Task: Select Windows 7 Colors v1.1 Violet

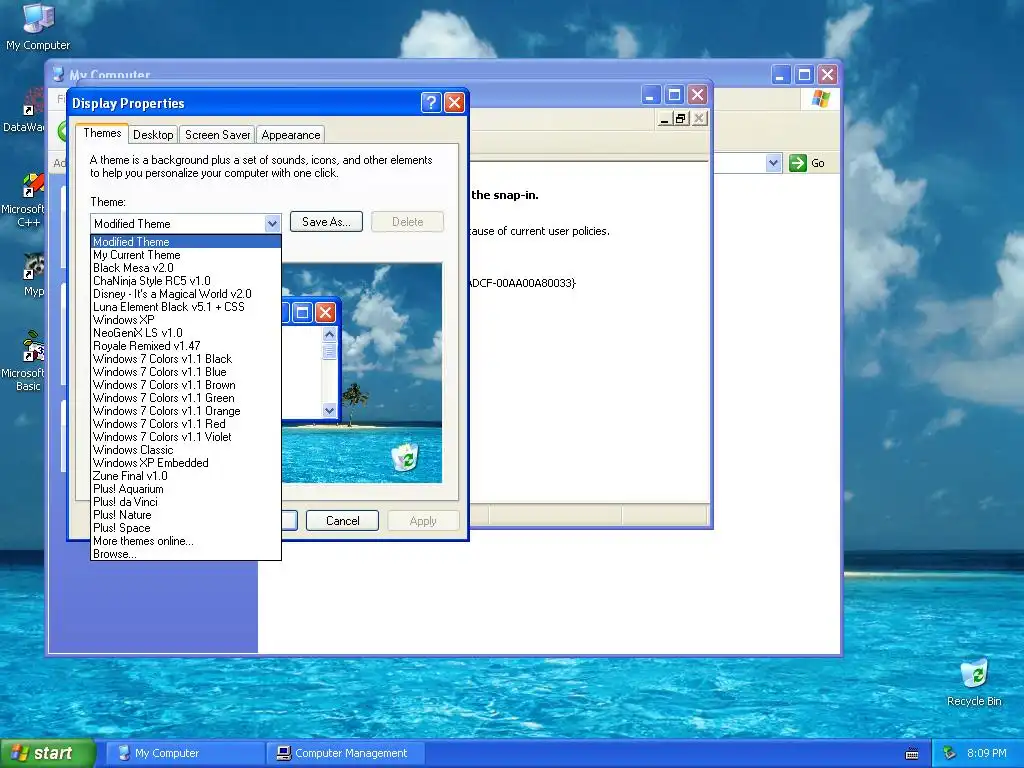Action: point(185,437)
